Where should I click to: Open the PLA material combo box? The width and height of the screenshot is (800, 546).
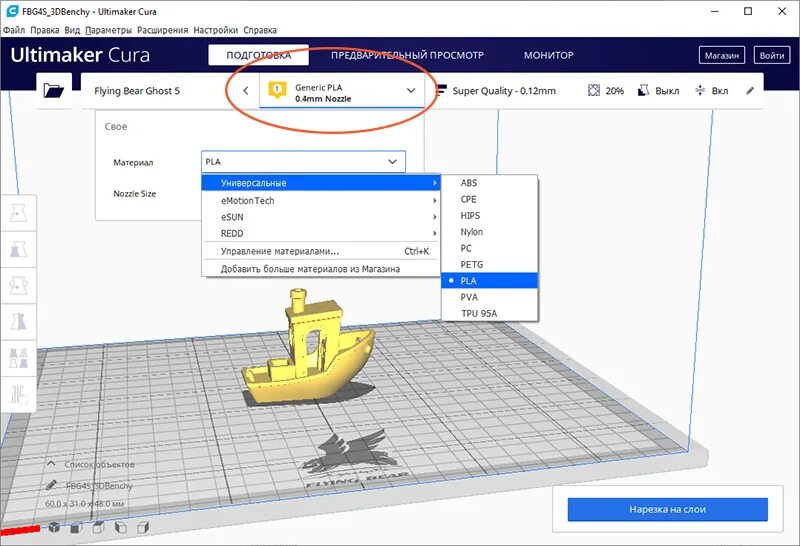pyautogui.click(x=303, y=162)
